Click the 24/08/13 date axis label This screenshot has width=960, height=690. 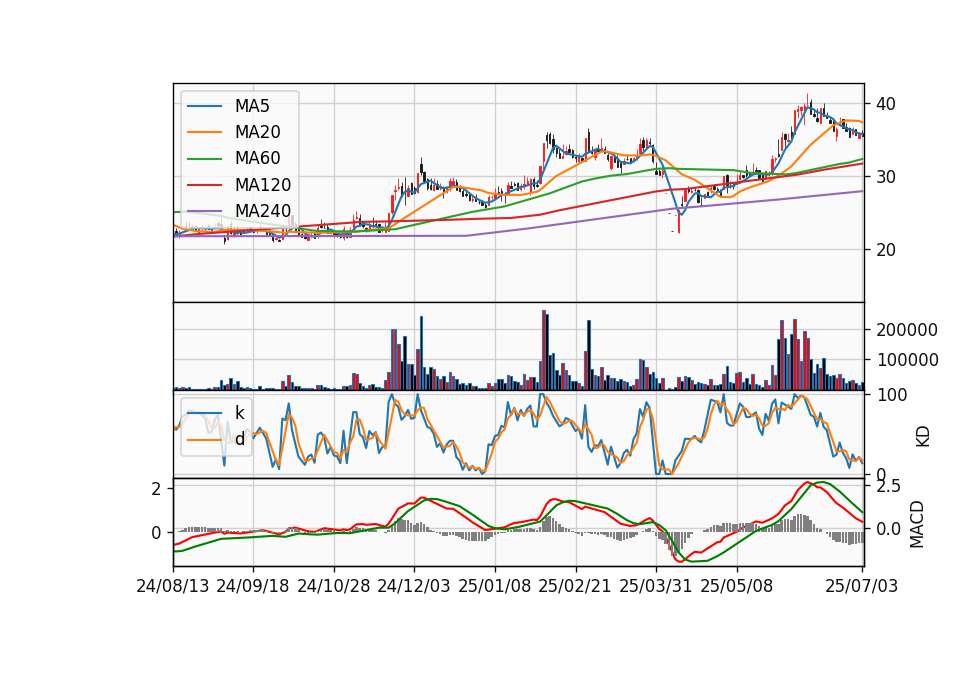(x=173, y=586)
